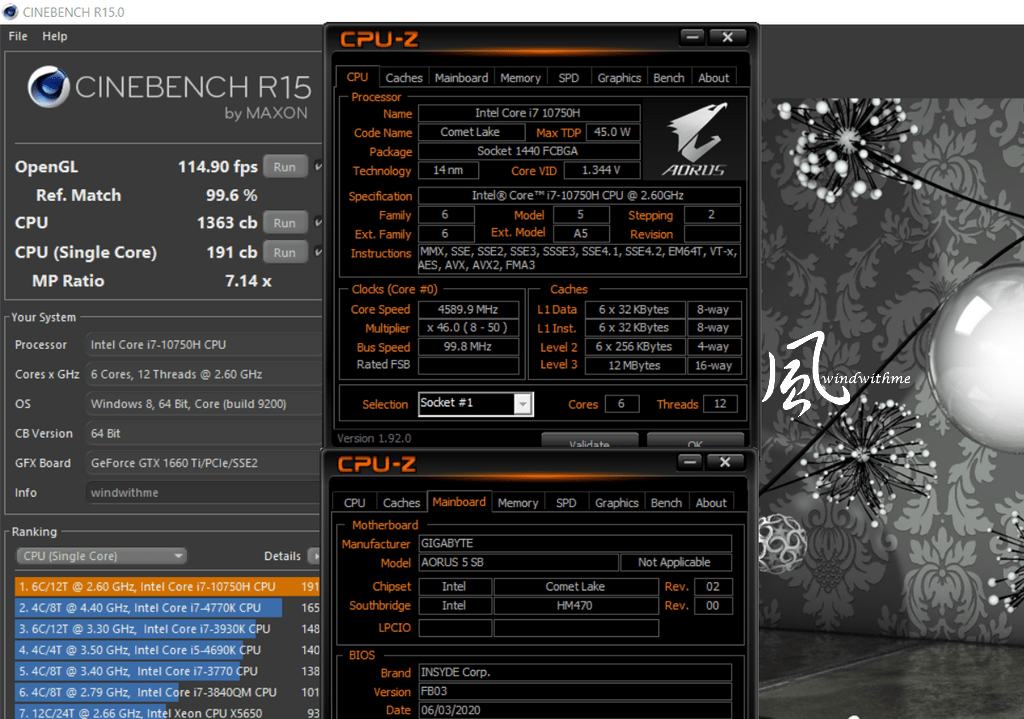Screen dimensions: 1024x719
Task: Open SPD tab in the CPU-Z processor window
Action: [568, 78]
